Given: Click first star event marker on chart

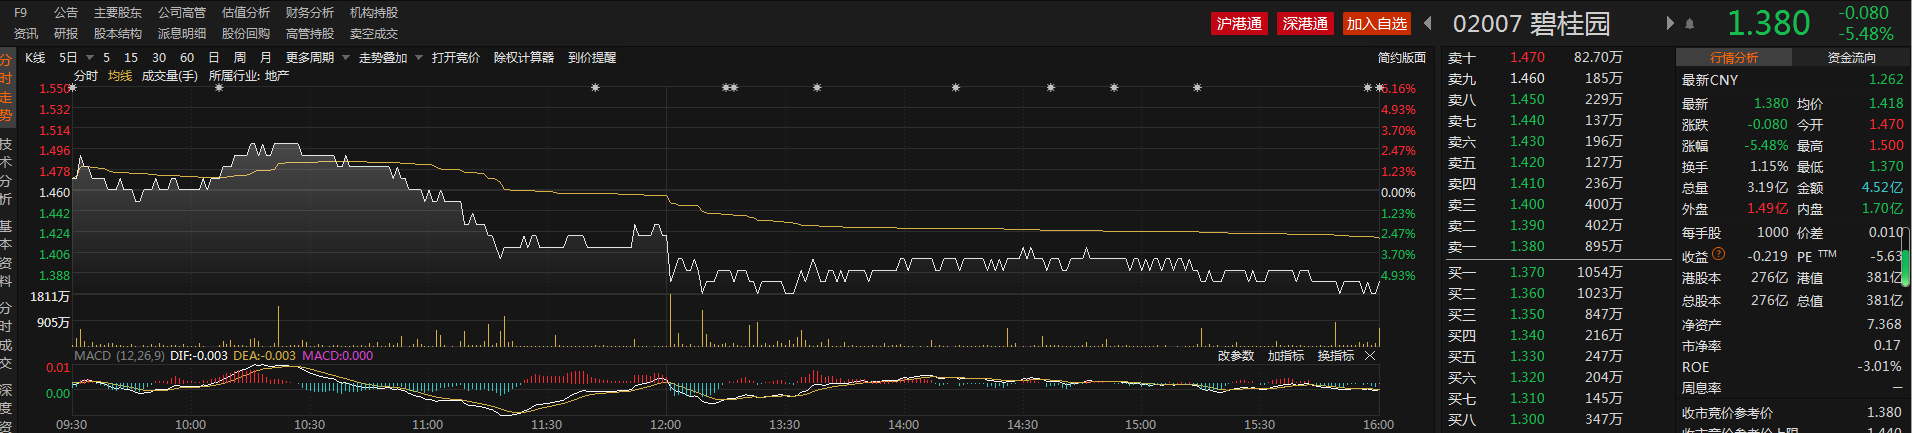Looking at the screenshot, I should coord(73,88).
